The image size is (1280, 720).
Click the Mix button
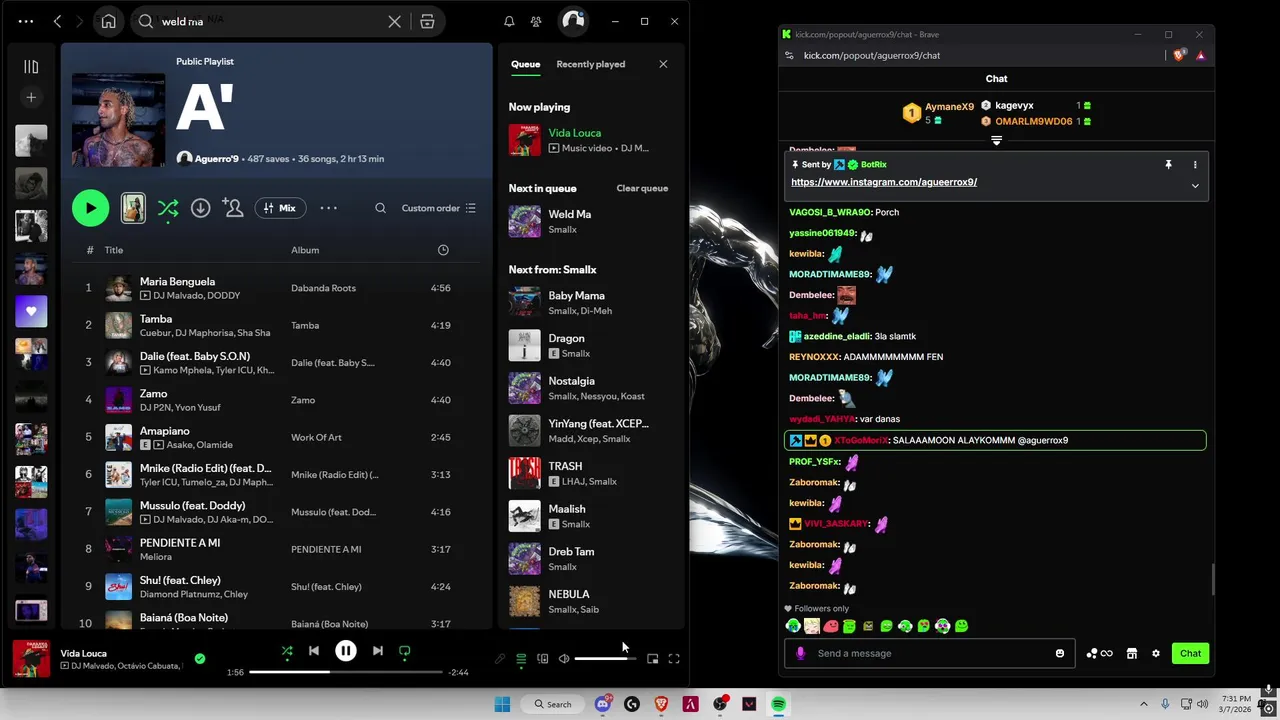(280, 208)
